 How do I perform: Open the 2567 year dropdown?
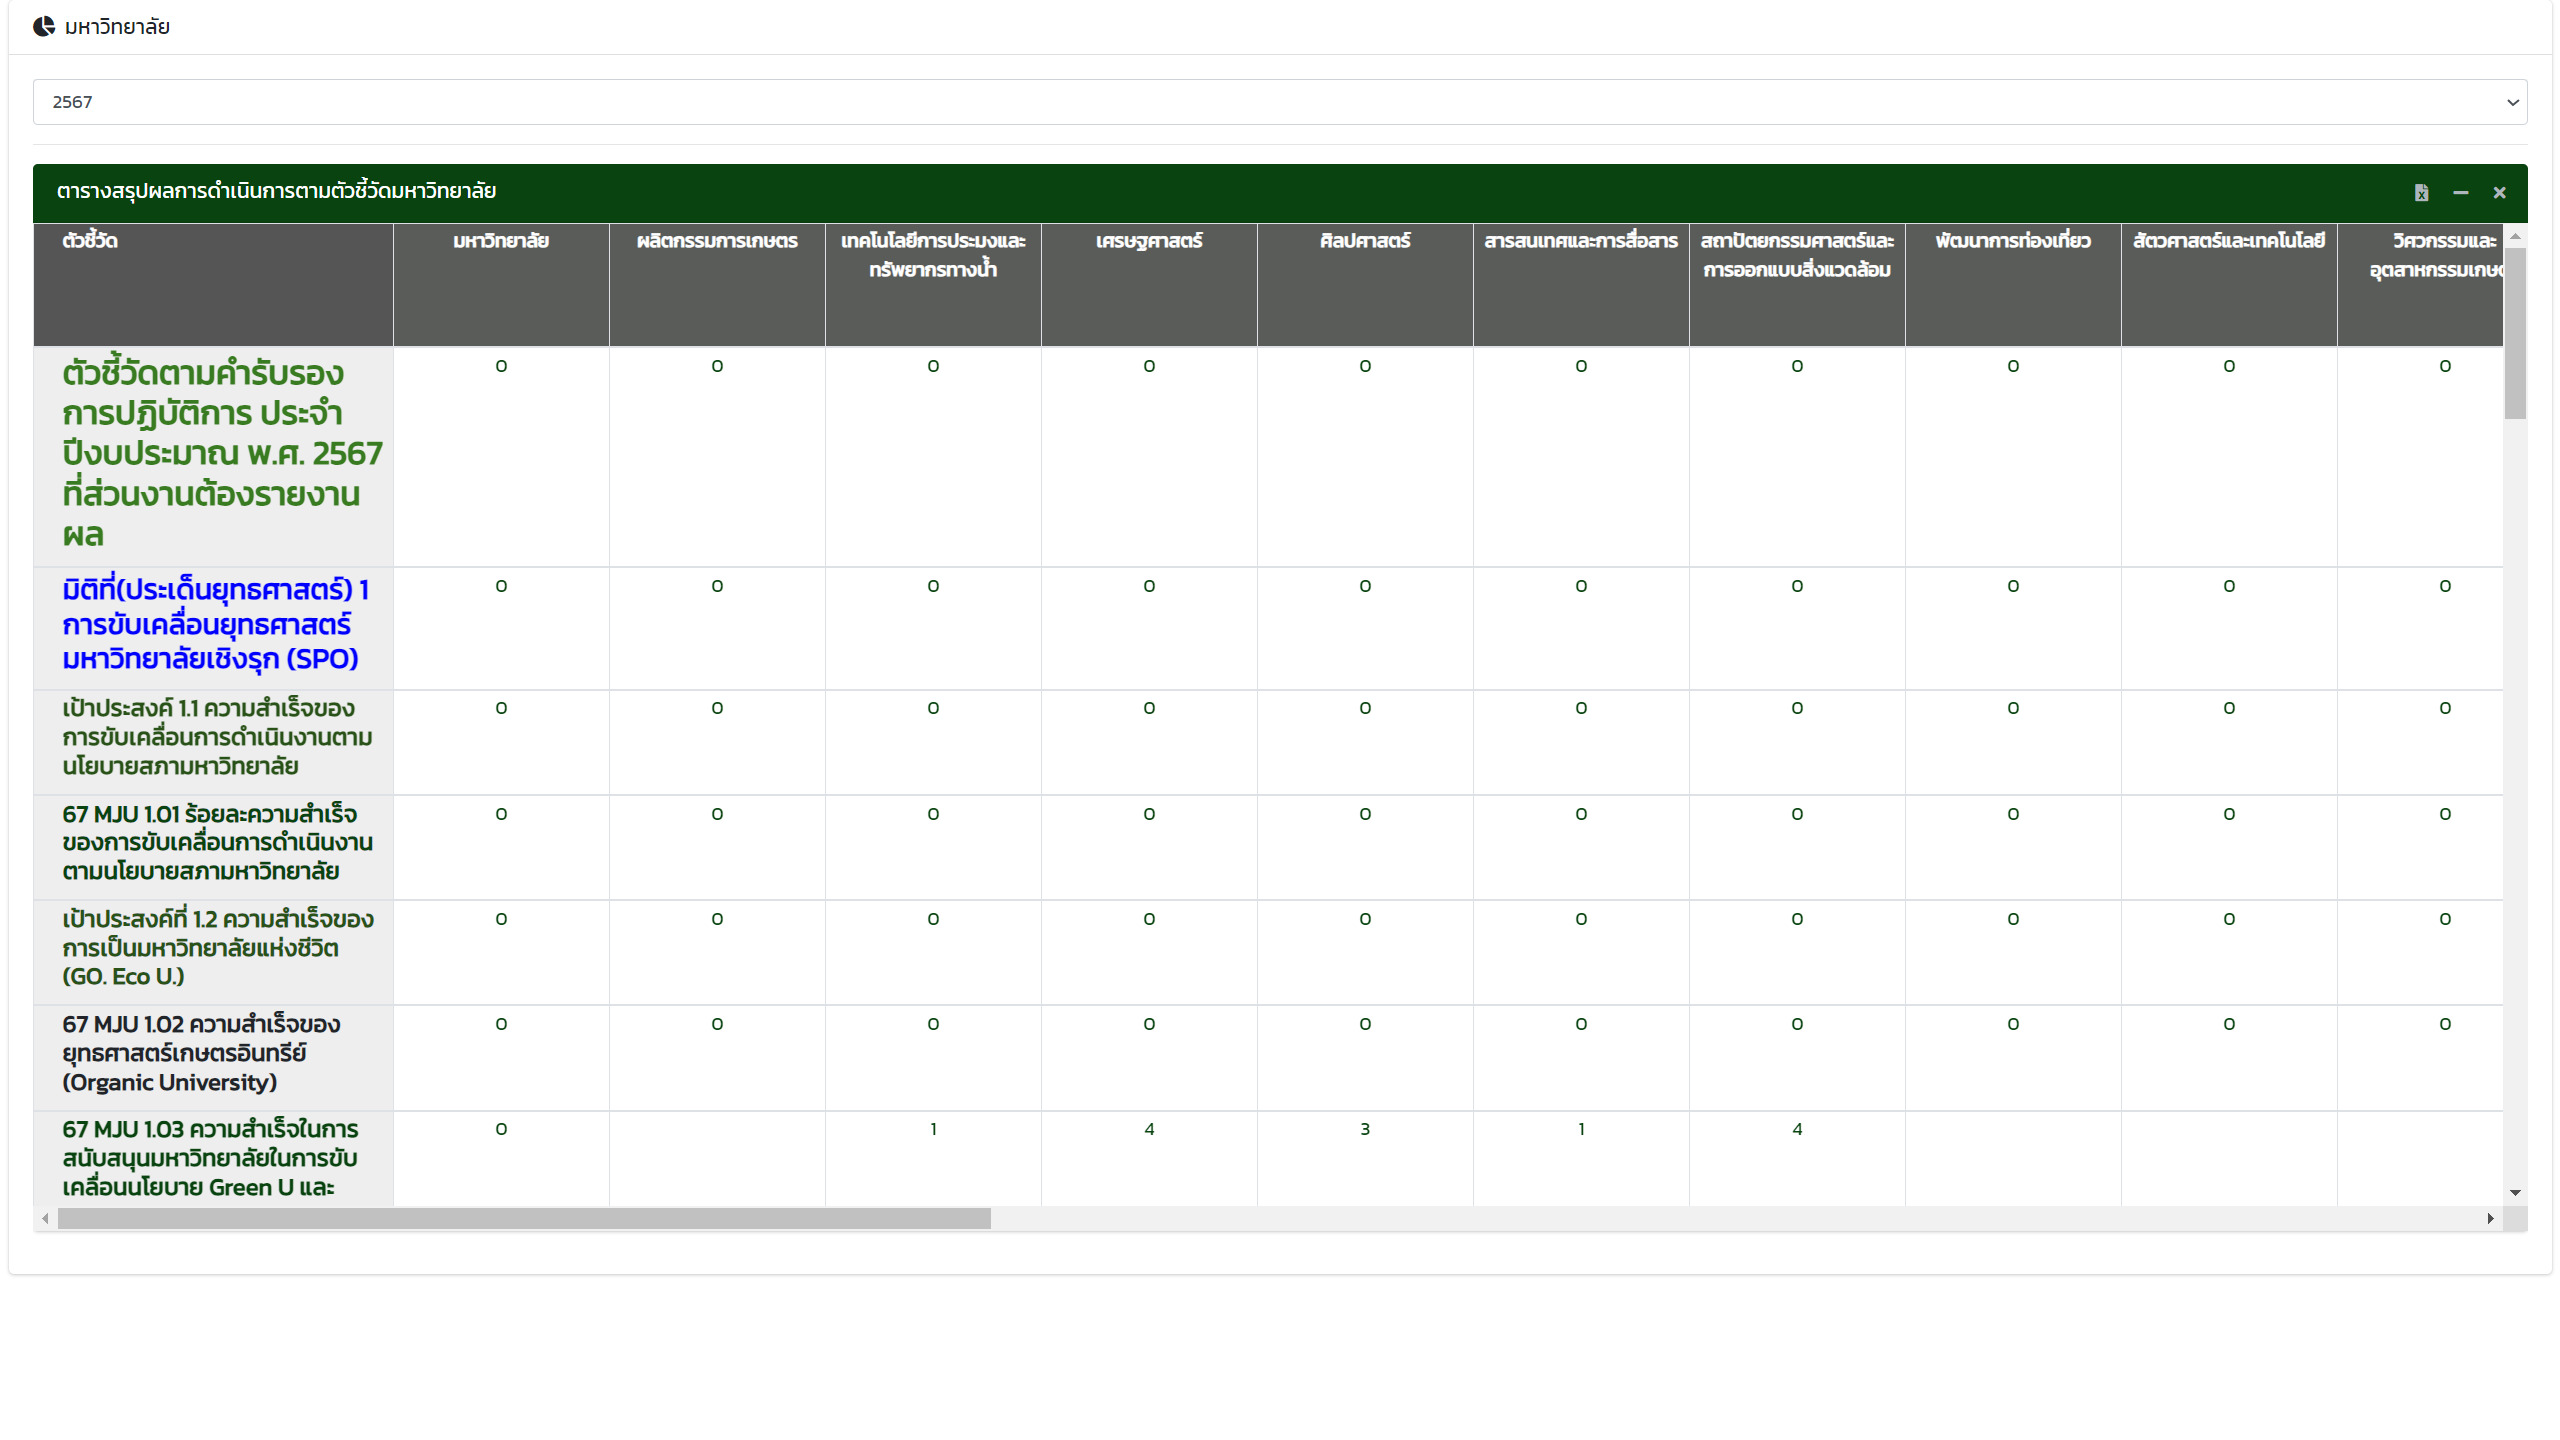pyautogui.click(x=1279, y=102)
